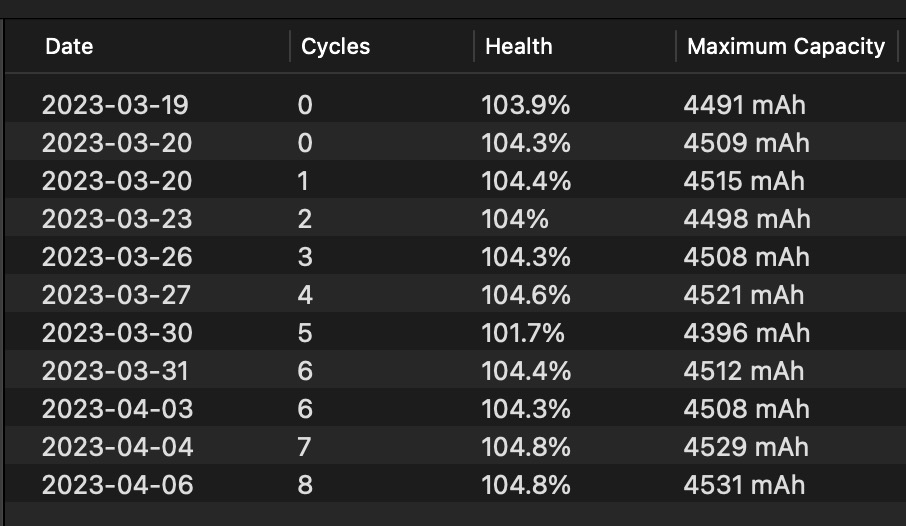Select the 2023-03-23 row

click(455, 218)
